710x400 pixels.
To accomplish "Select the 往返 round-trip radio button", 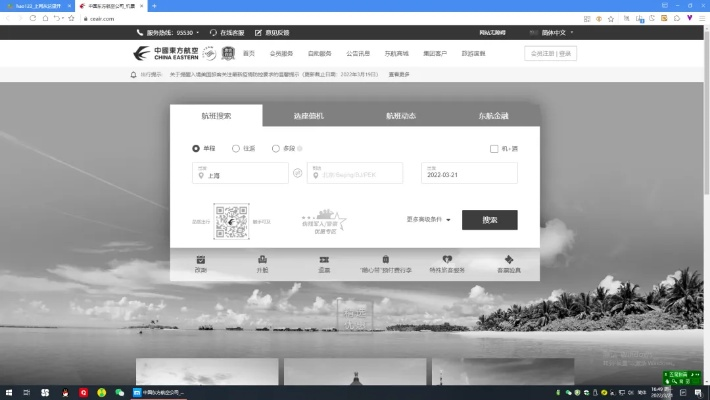I will pos(236,149).
